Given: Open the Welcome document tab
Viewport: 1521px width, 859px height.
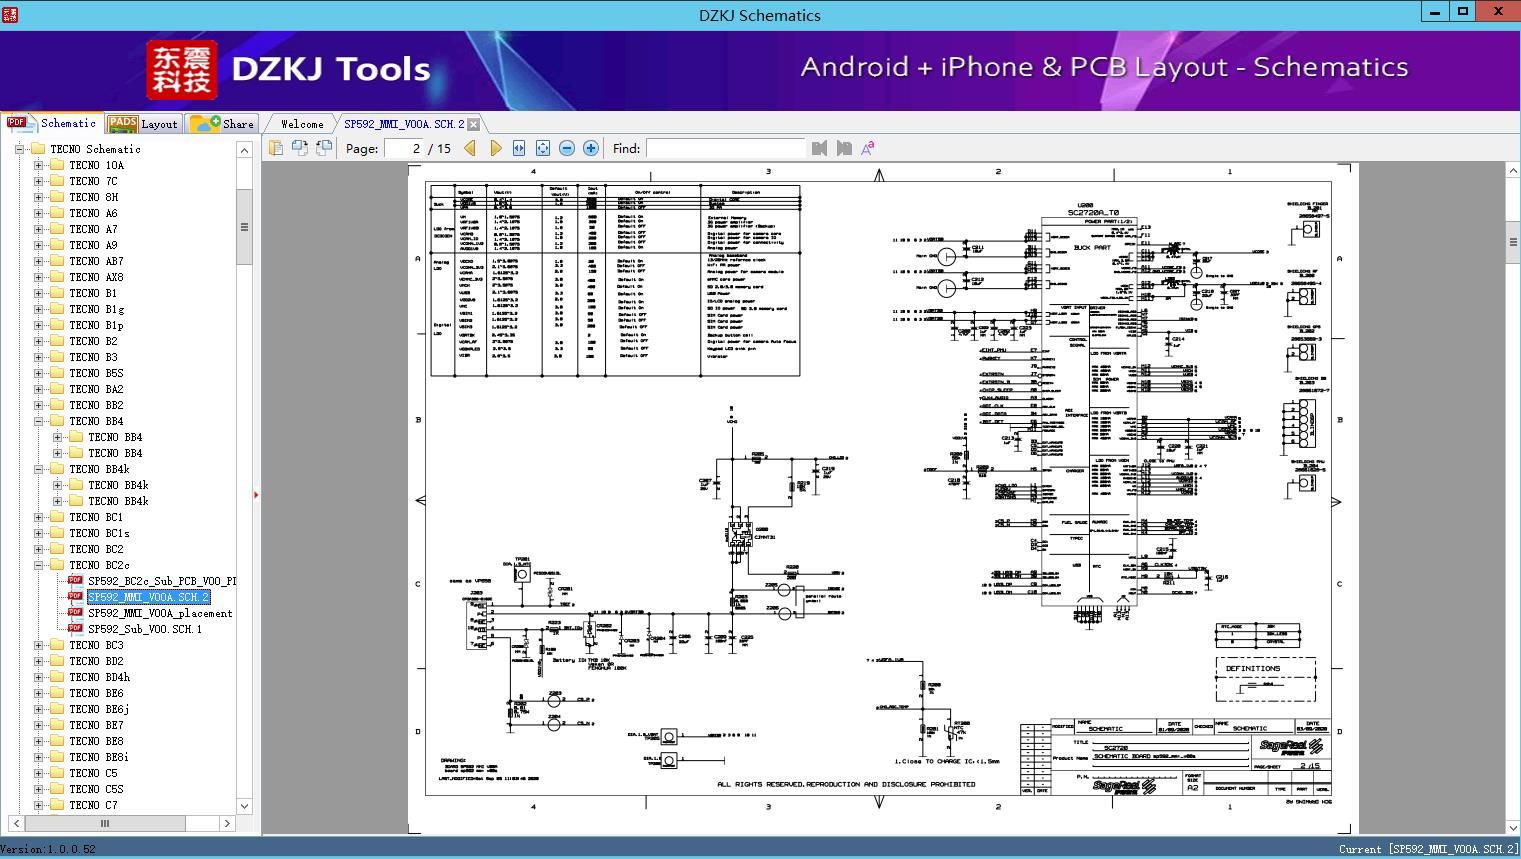Looking at the screenshot, I should [302, 124].
